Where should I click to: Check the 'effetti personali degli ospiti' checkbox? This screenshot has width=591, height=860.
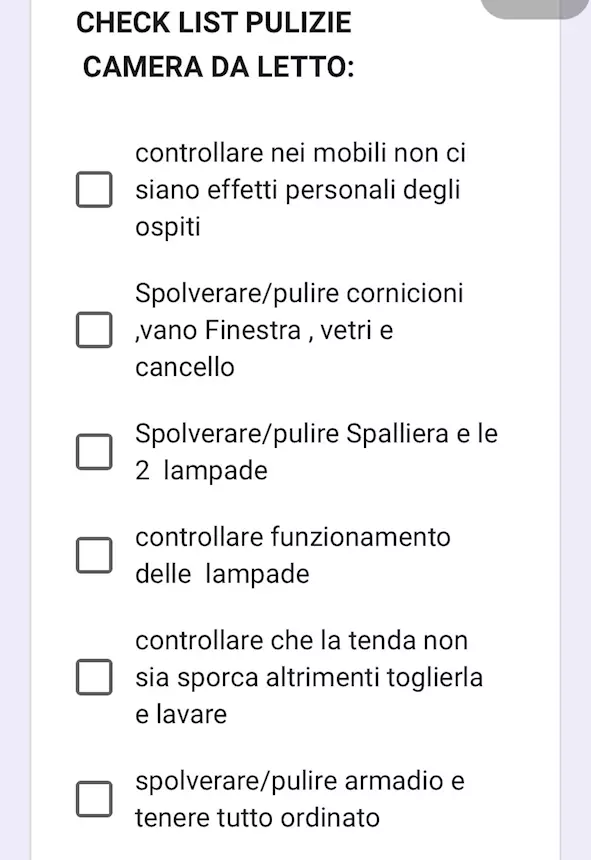pos(94,190)
